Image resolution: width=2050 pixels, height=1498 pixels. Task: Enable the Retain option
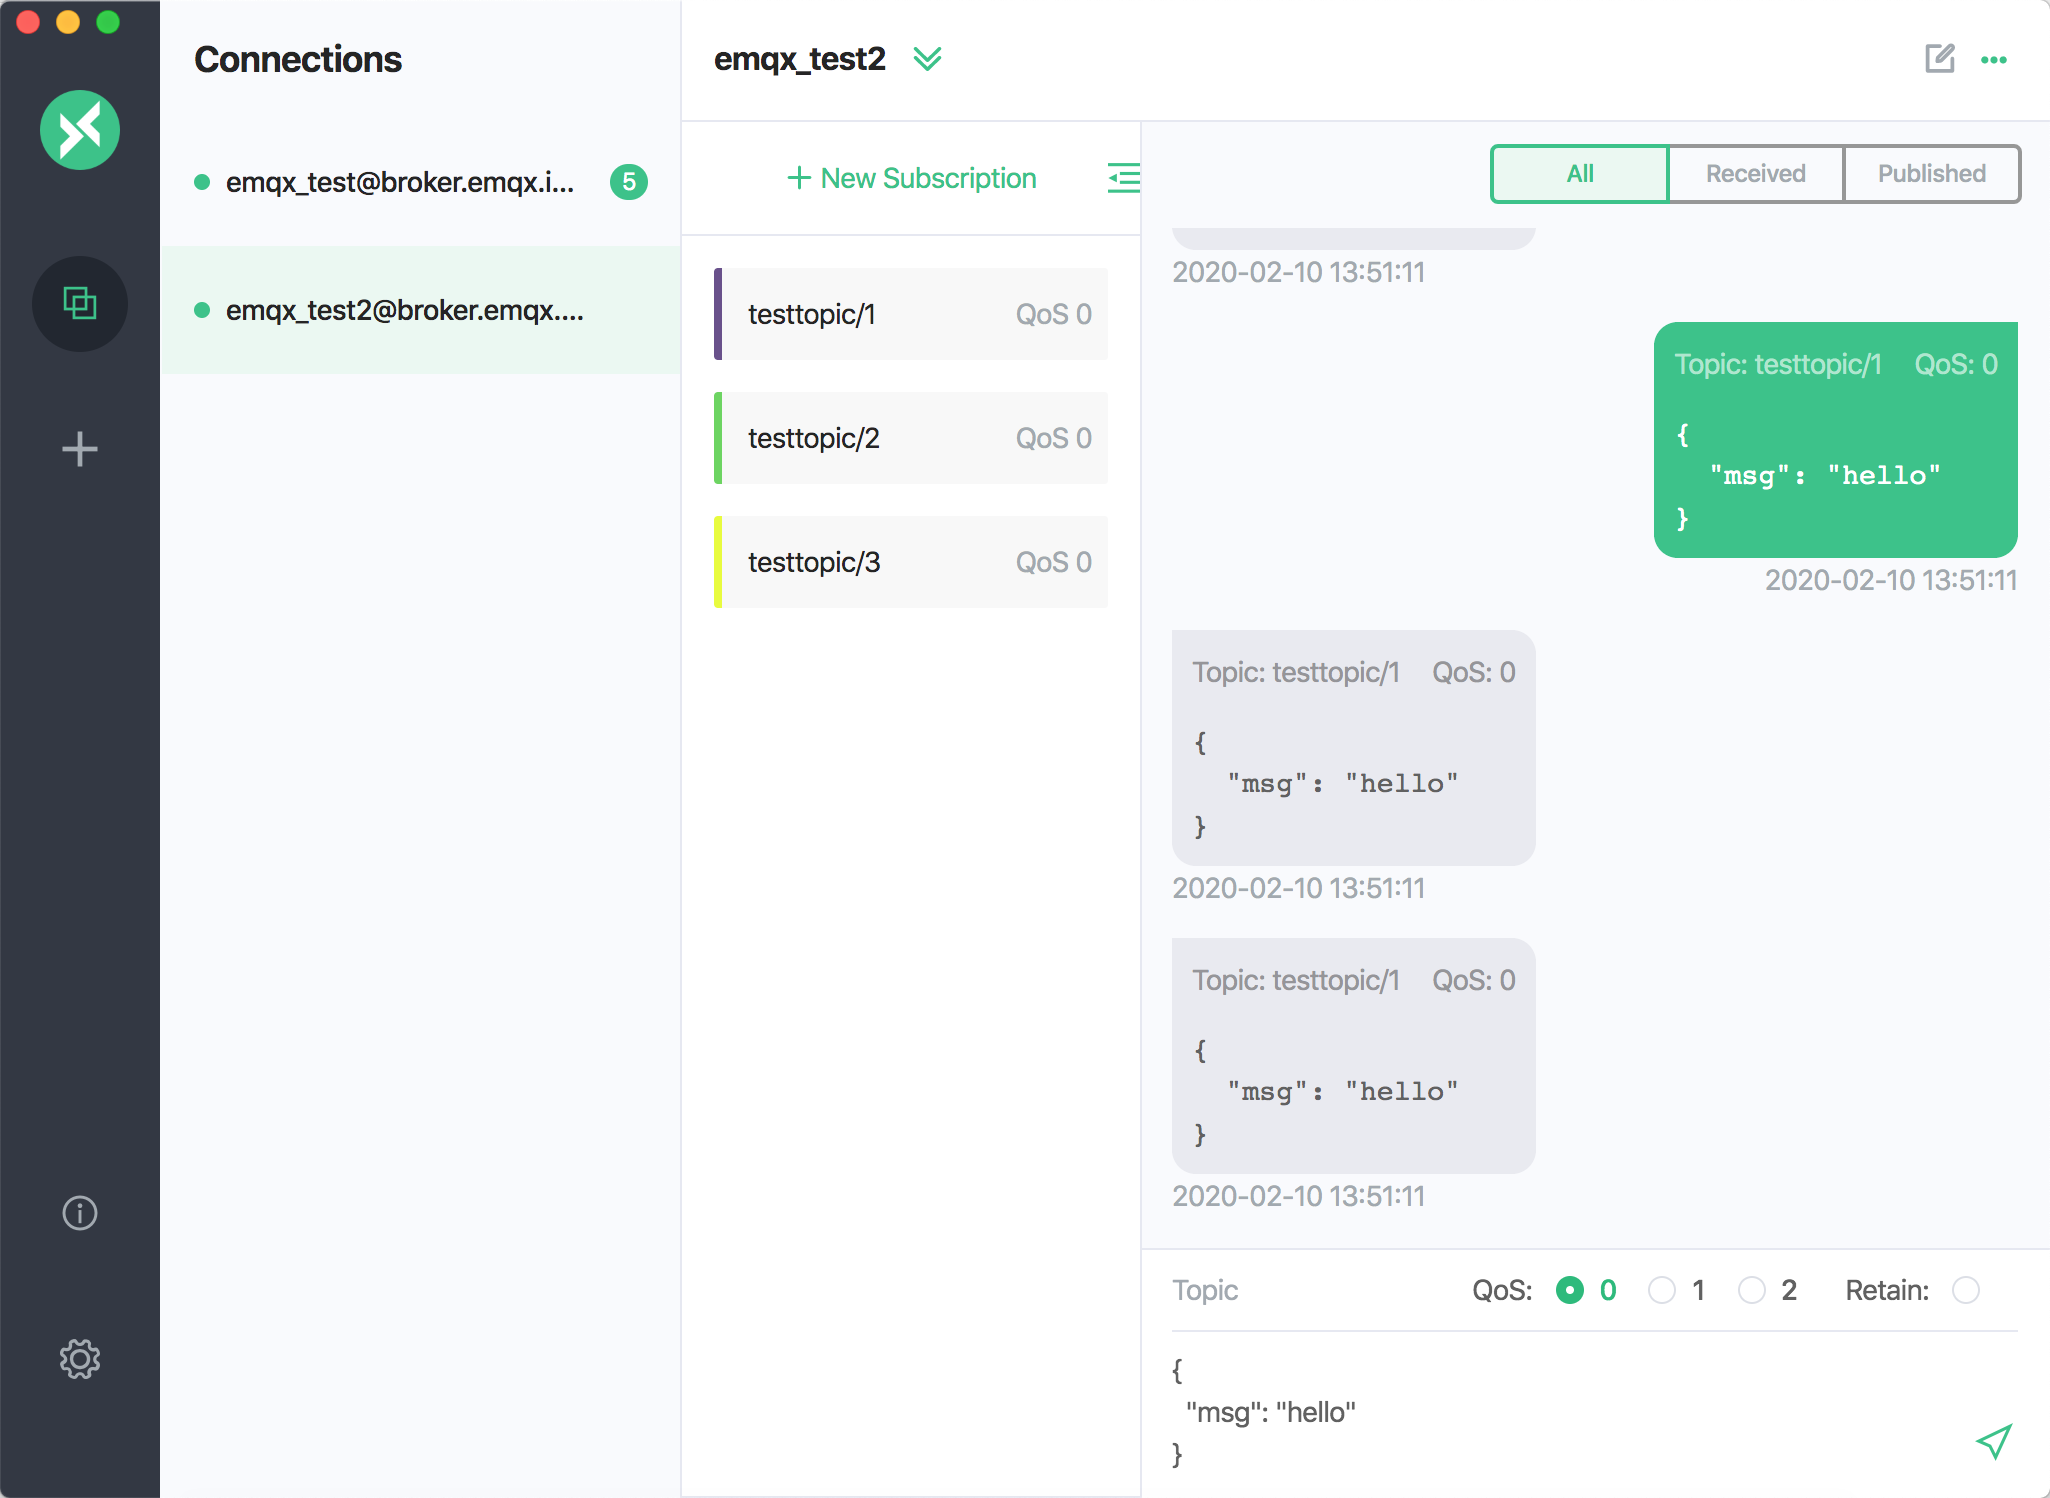pos(1966,1290)
